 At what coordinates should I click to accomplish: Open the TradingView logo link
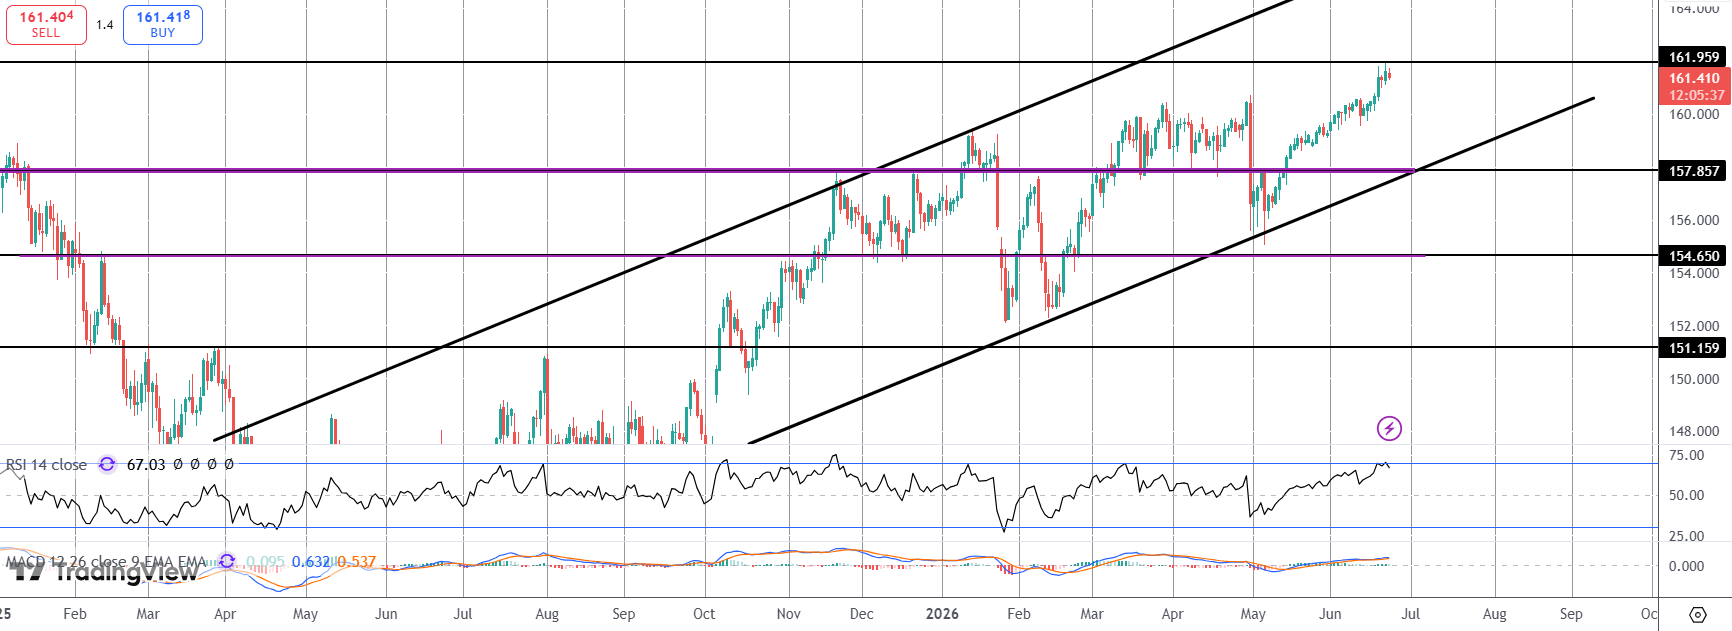point(104,572)
